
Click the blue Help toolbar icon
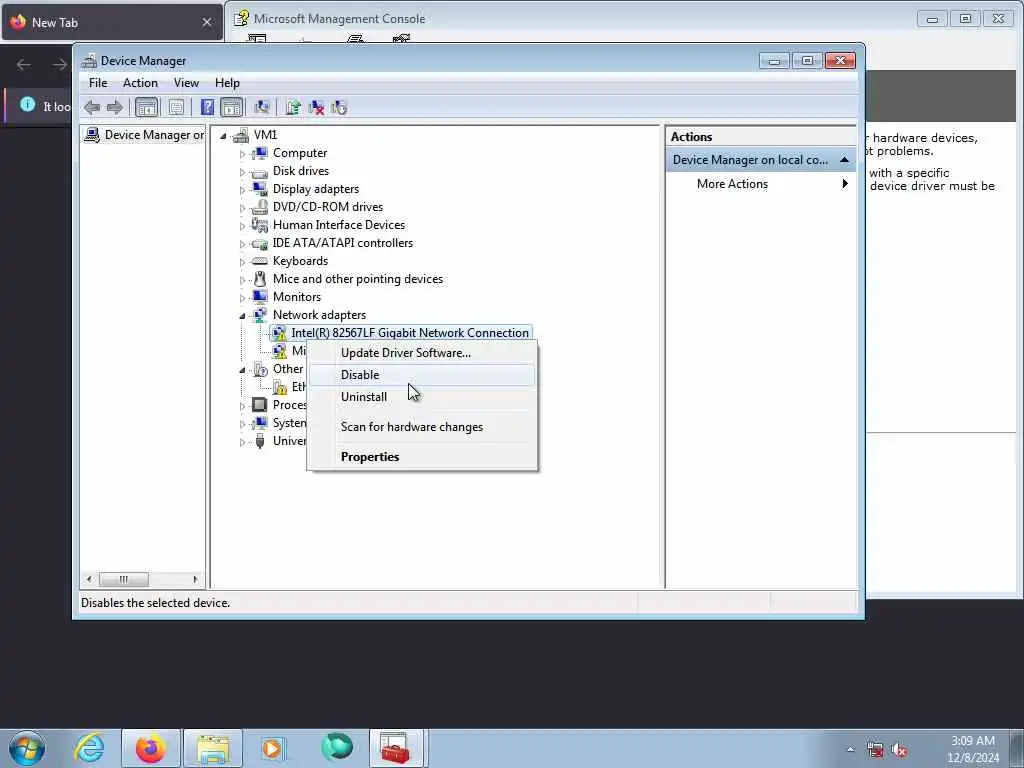(x=207, y=107)
